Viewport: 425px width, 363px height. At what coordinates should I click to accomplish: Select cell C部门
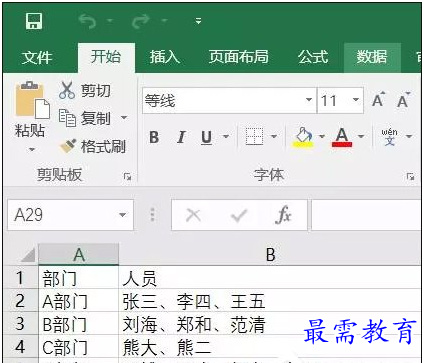[x=79, y=347]
